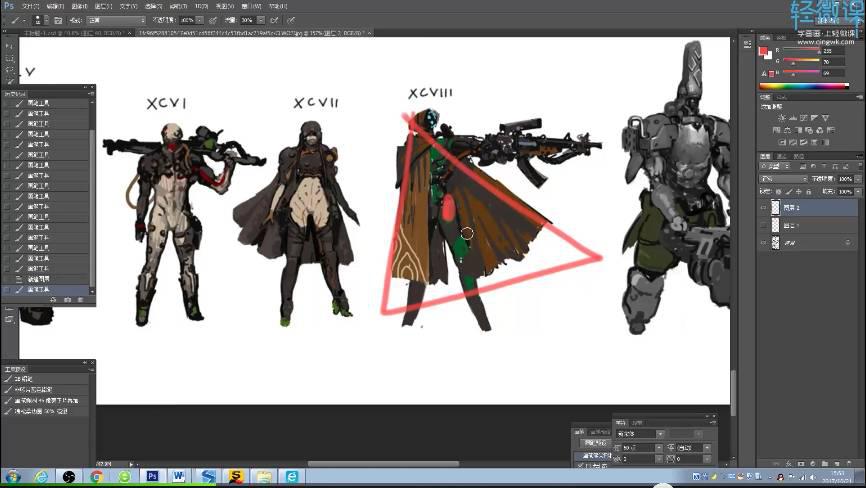Viewport: 866px width, 488px height.
Task: Open the brush opacity slider dropdown
Action: pos(199,20)
